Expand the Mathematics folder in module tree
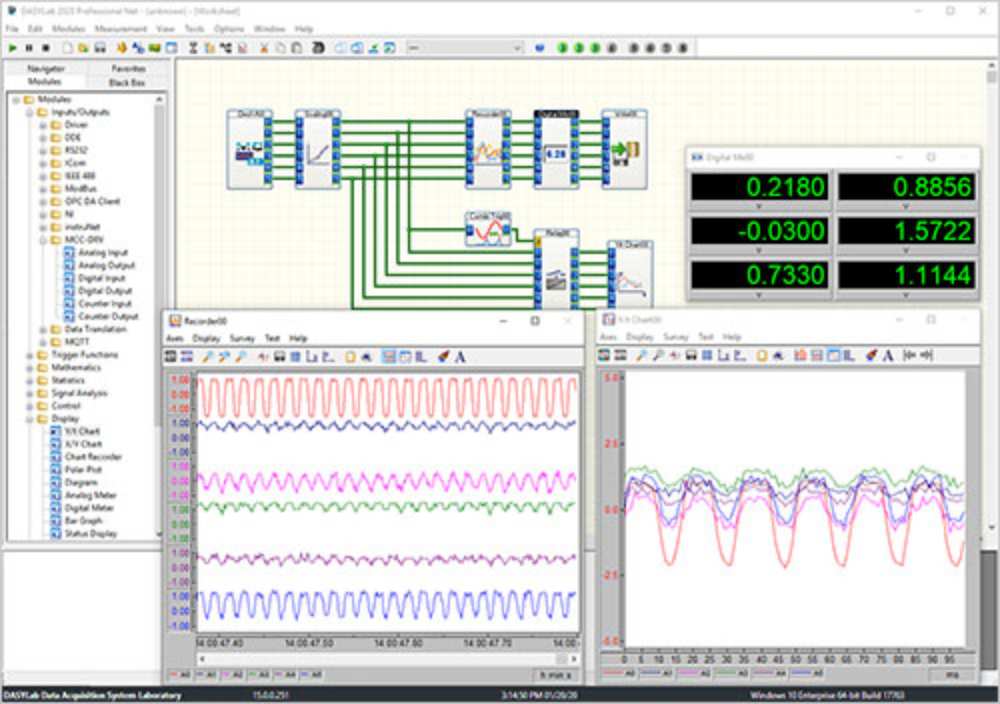Image resolution: width=1000 pixels, height=704 pixels. (x=30, y=368)
